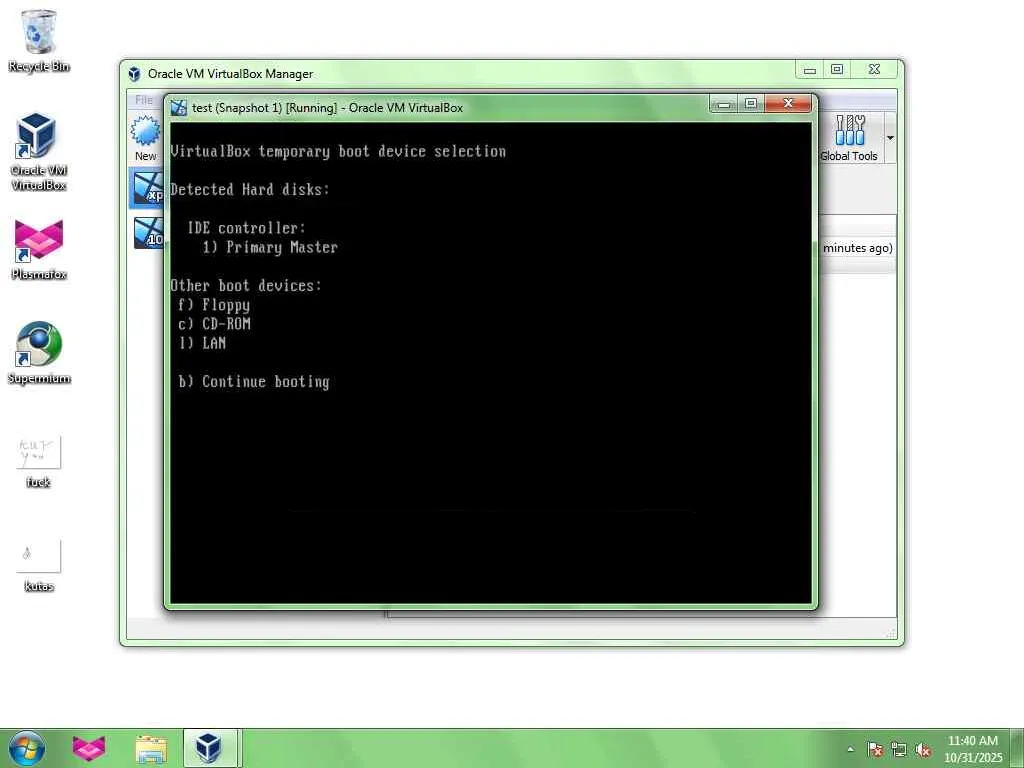This screenshot has width=1024, height=768.
Task: Open the network tray icon
Action: (899, 750)
